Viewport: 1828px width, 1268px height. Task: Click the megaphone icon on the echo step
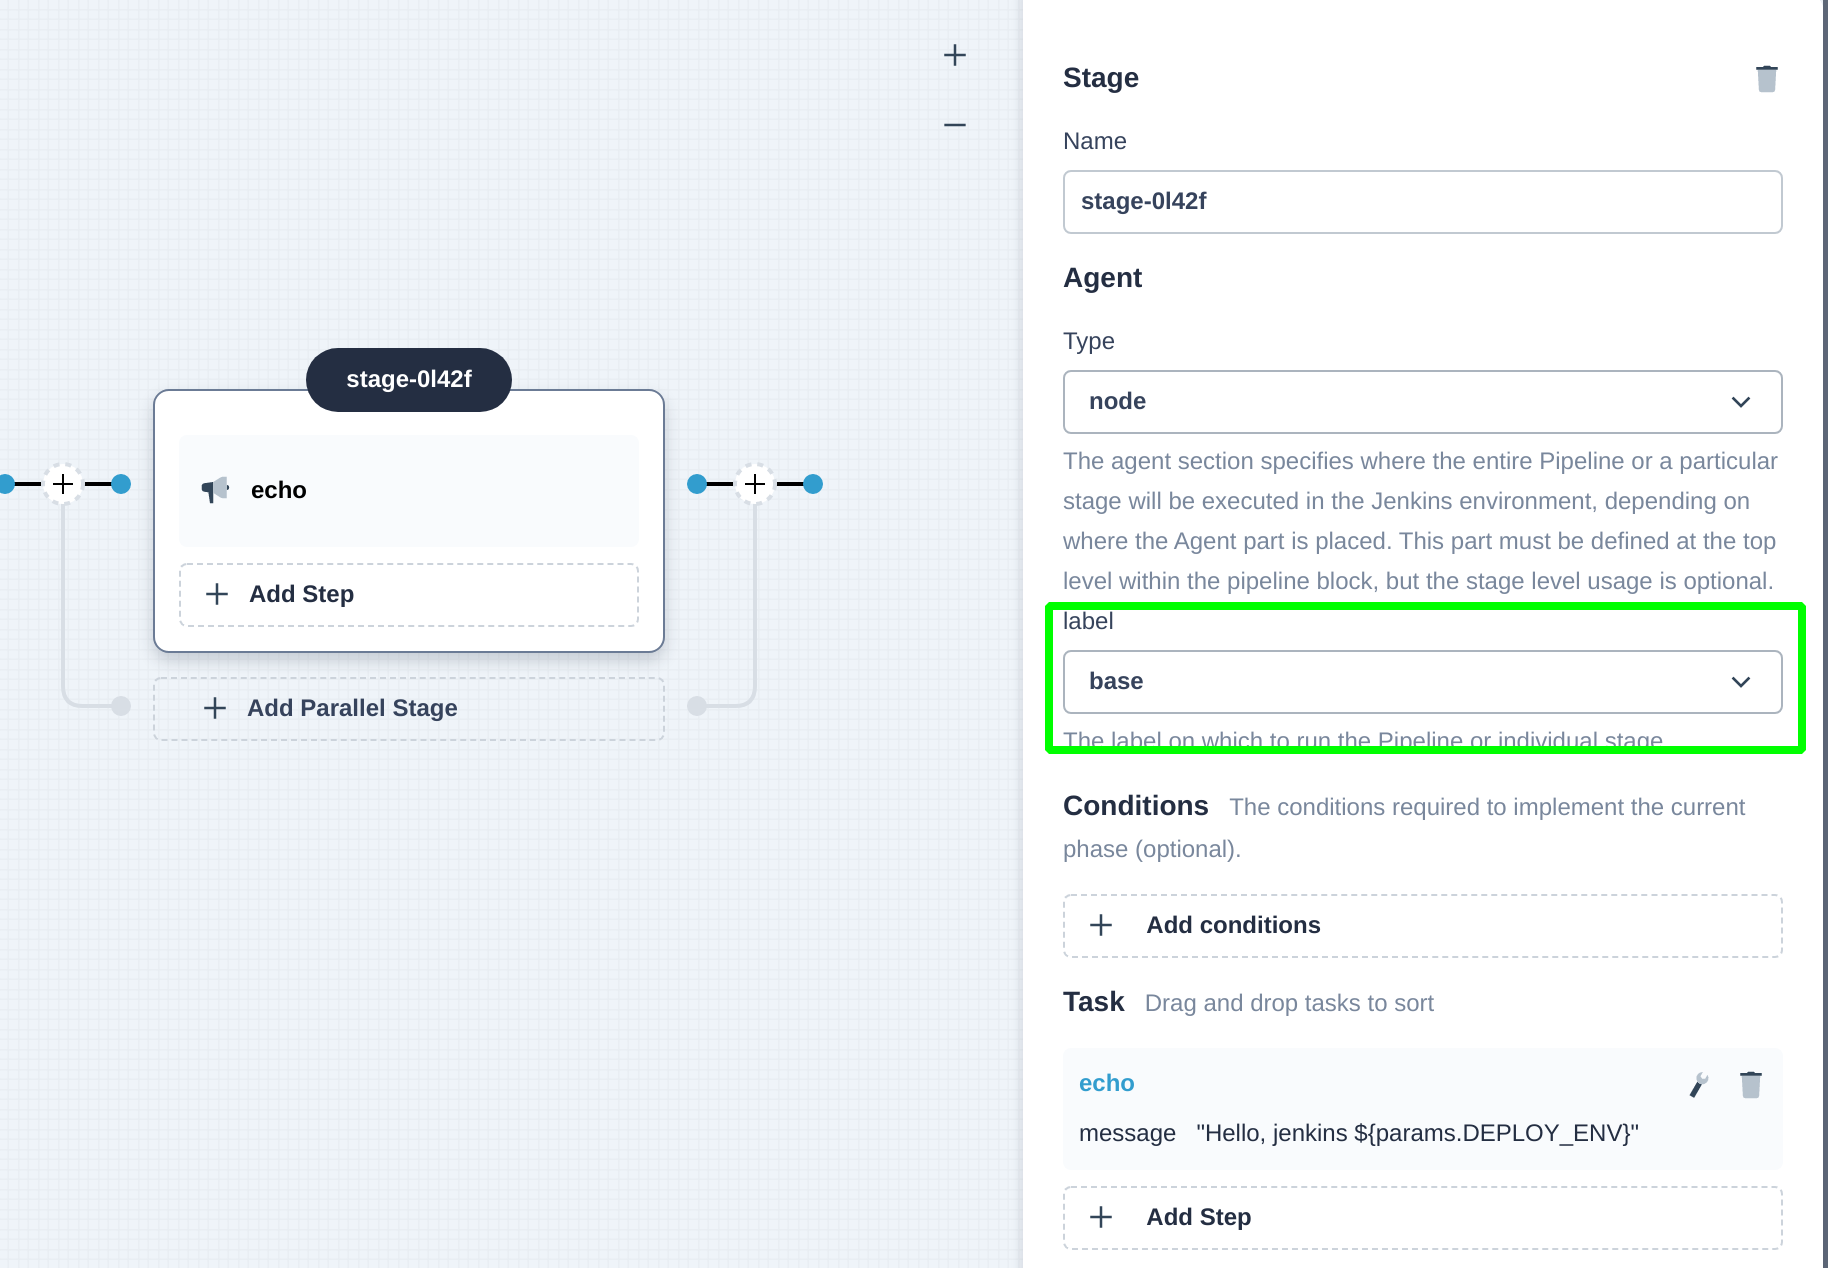point(215,490)
